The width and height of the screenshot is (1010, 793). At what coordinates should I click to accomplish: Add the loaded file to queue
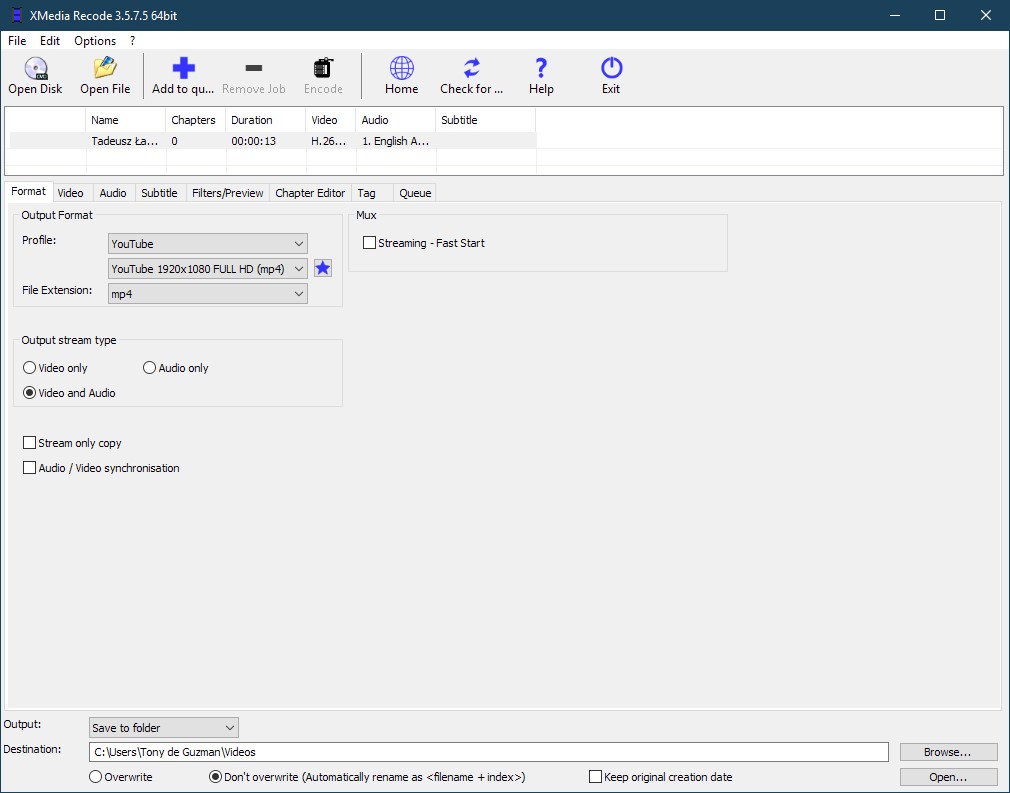[183, 75]
